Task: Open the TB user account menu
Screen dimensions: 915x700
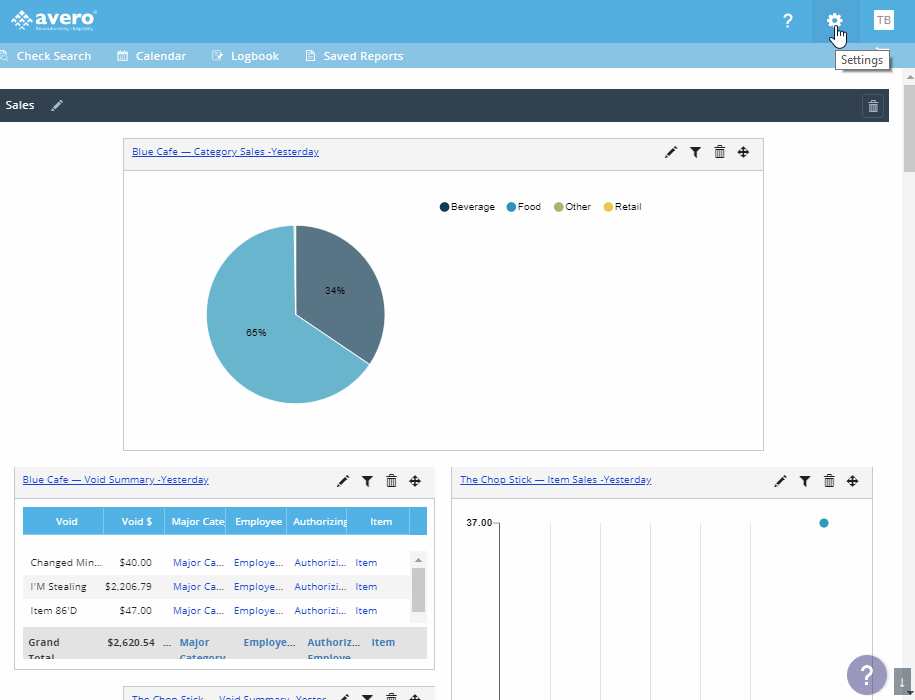Action: click(883, 20)
